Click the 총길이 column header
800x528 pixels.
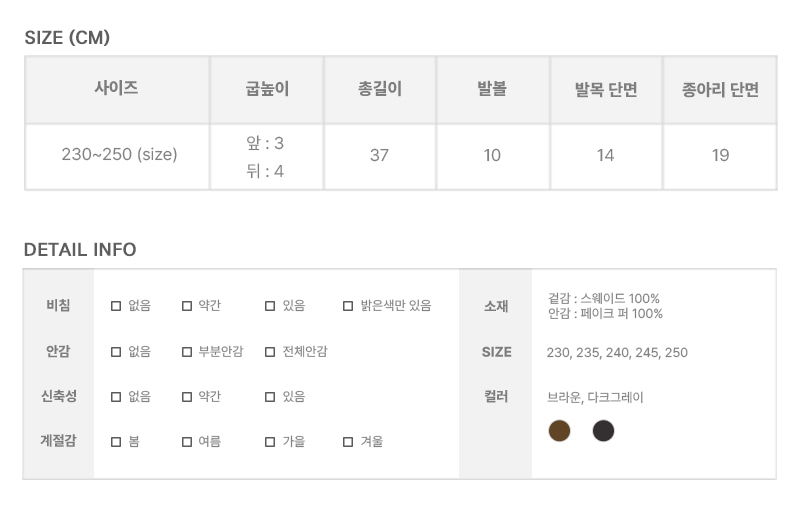click(x=379, y=89)
